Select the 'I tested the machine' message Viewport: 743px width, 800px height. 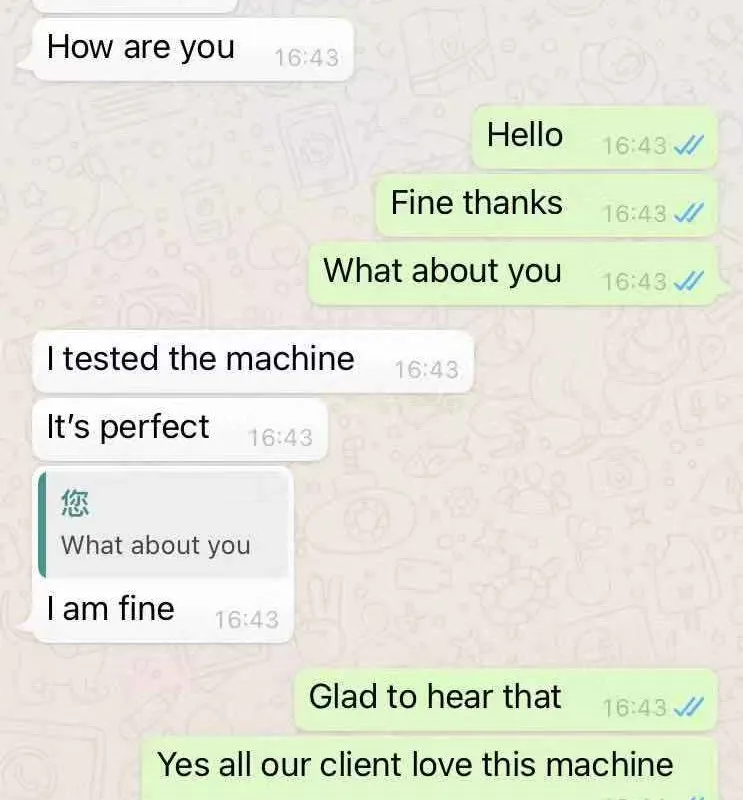click(x=253, y=362)
